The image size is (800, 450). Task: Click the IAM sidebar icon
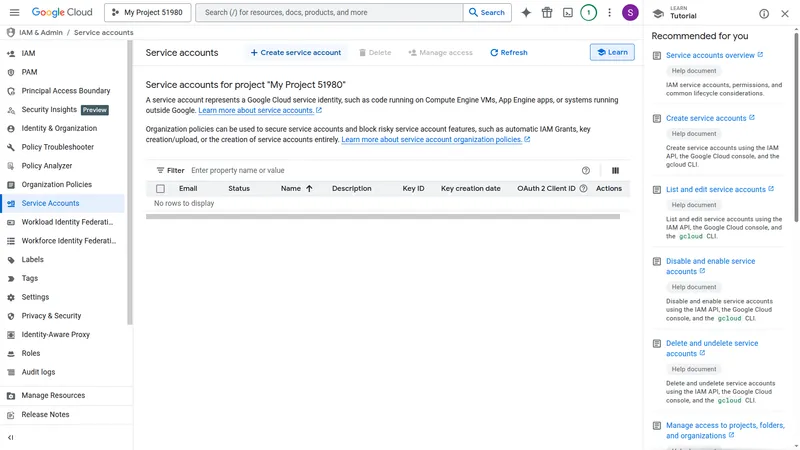click(x=11, y=54)
